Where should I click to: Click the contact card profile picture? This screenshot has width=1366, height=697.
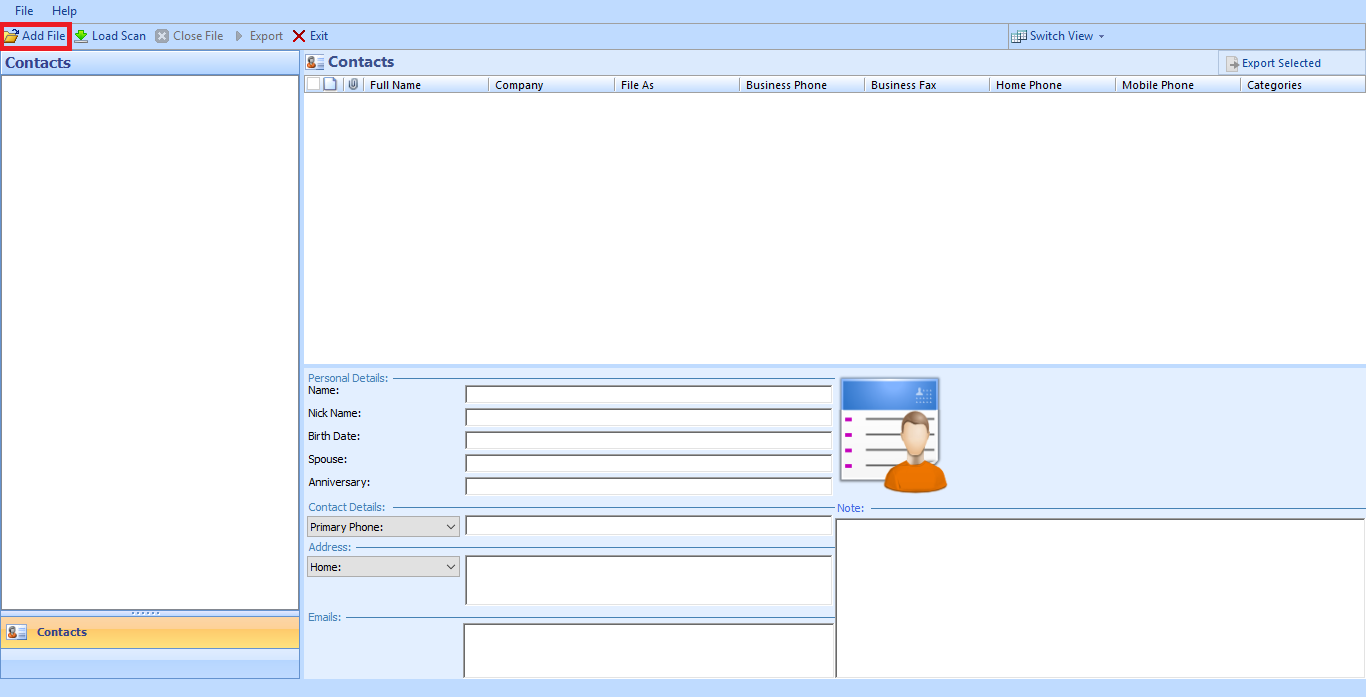[893, 435]
